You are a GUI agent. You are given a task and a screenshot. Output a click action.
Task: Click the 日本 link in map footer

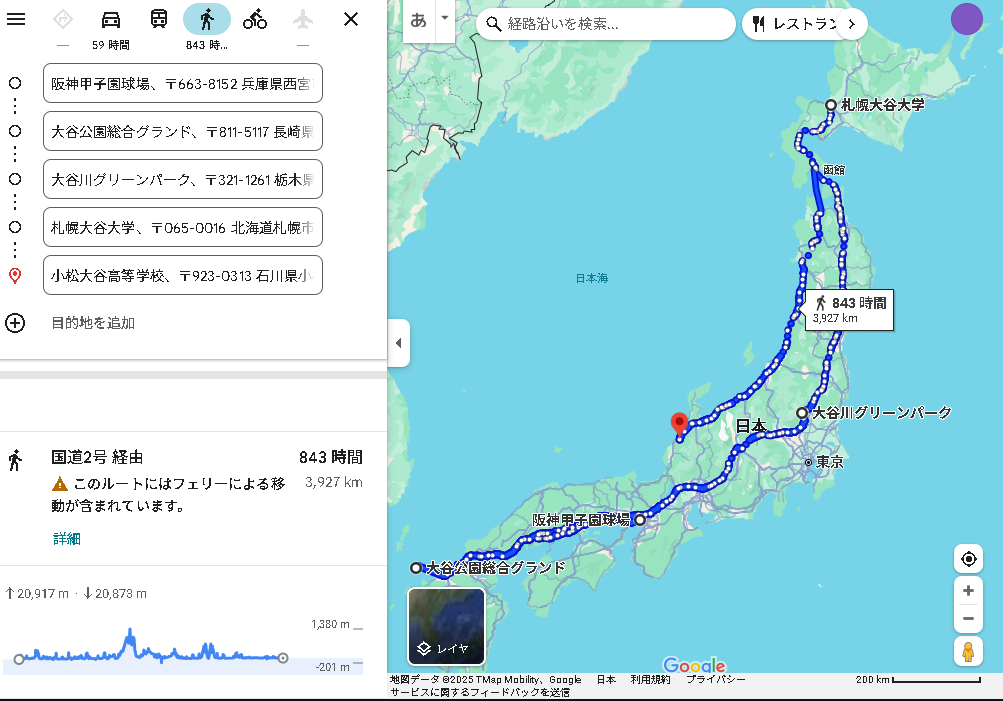coord(606,679)
